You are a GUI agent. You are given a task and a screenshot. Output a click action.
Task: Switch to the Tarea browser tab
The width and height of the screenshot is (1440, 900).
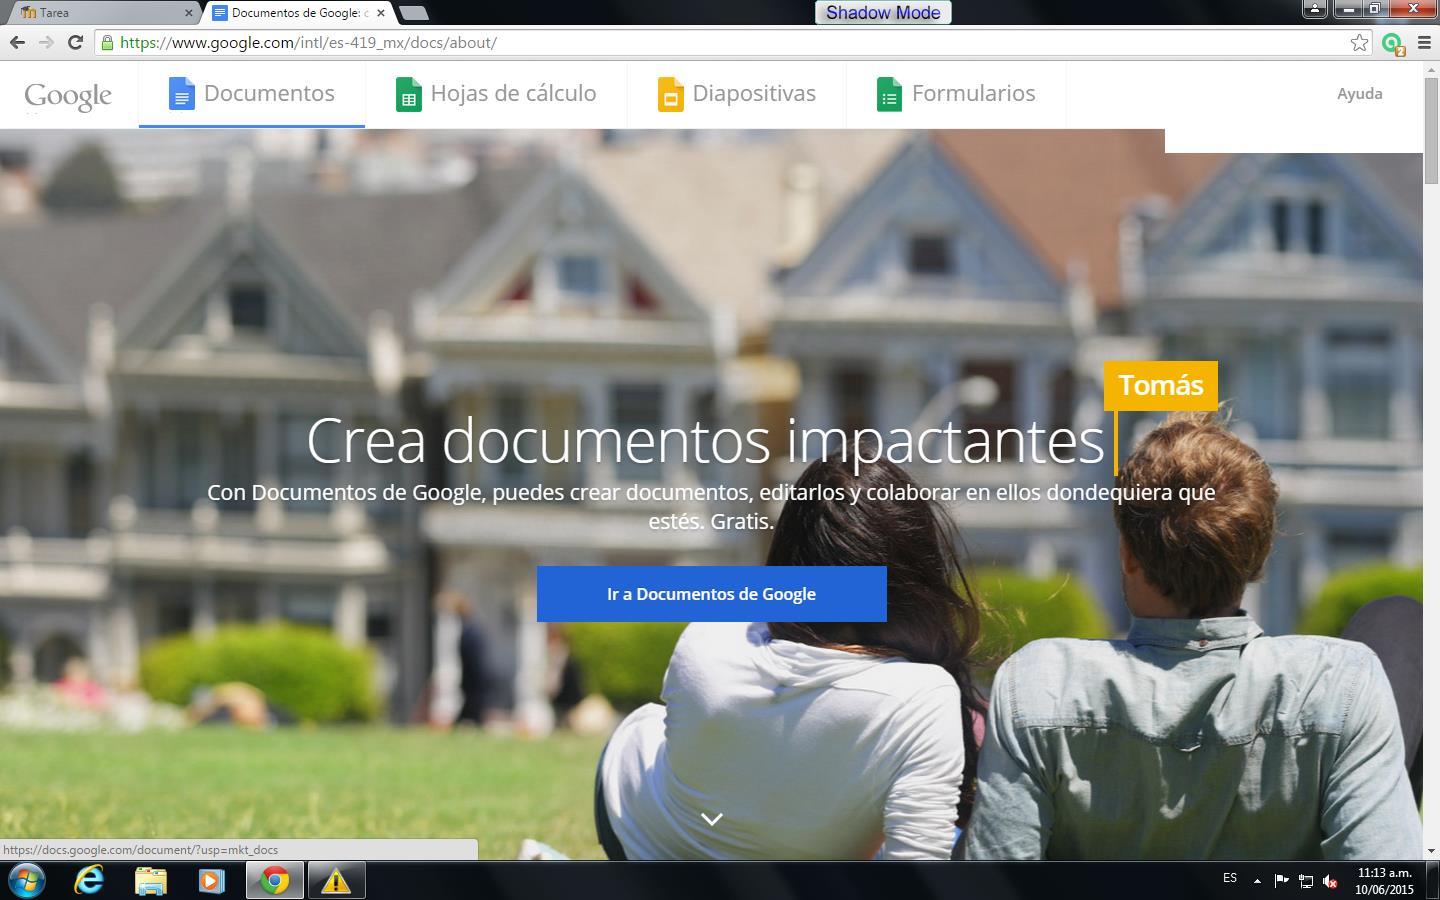pos(100,13)
